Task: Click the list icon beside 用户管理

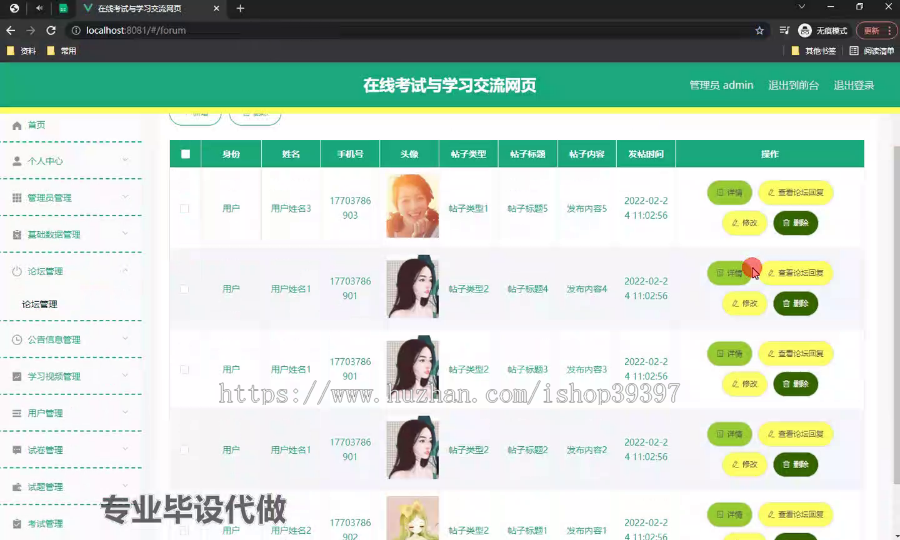Action: tap(17, 413)
